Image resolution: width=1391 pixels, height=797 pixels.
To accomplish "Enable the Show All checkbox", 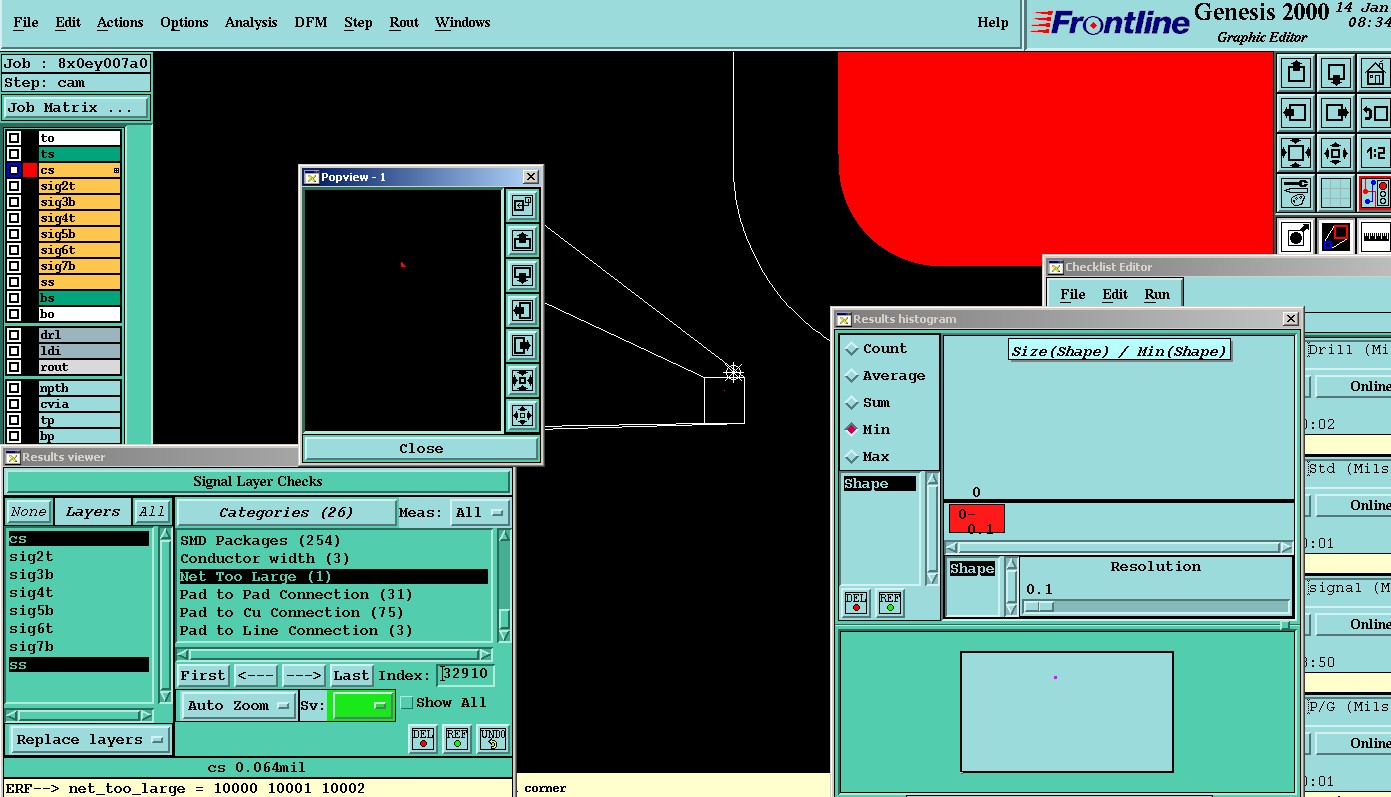I will pyautogui.click(x=407, y=703).
